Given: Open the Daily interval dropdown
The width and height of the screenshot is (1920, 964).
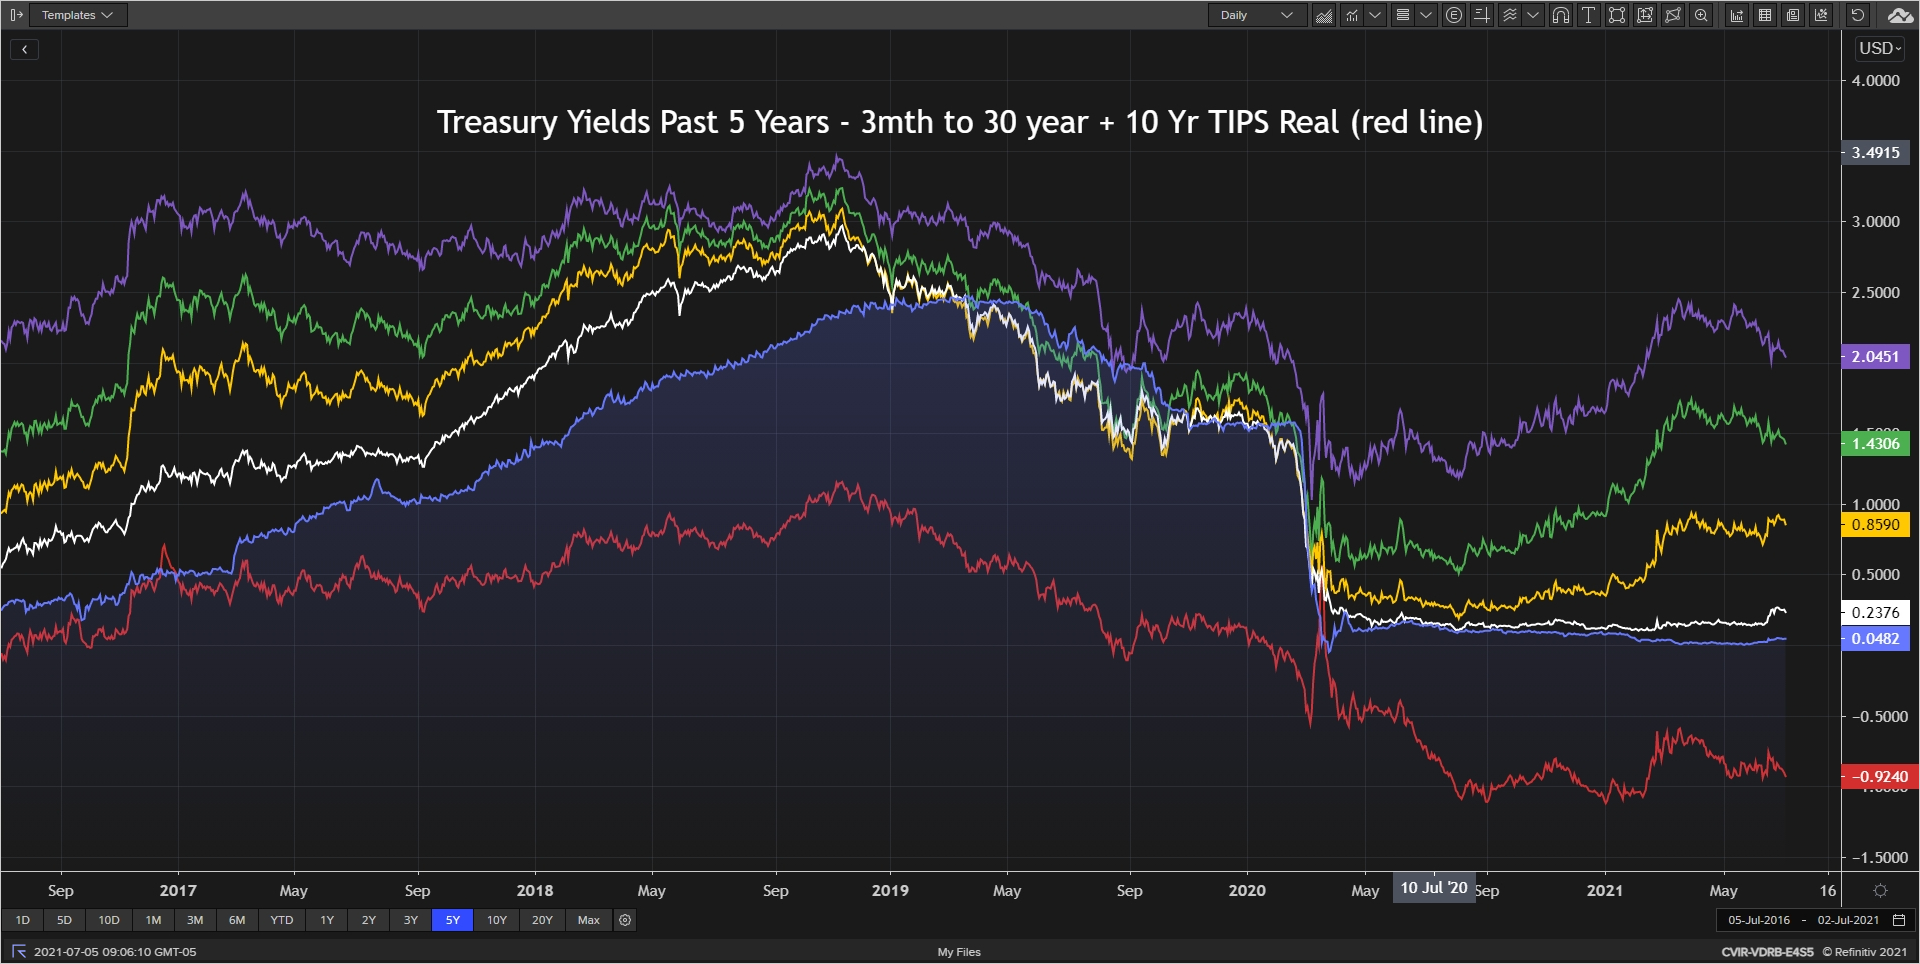Looking at the screenshot, I should coord(1256,15).
